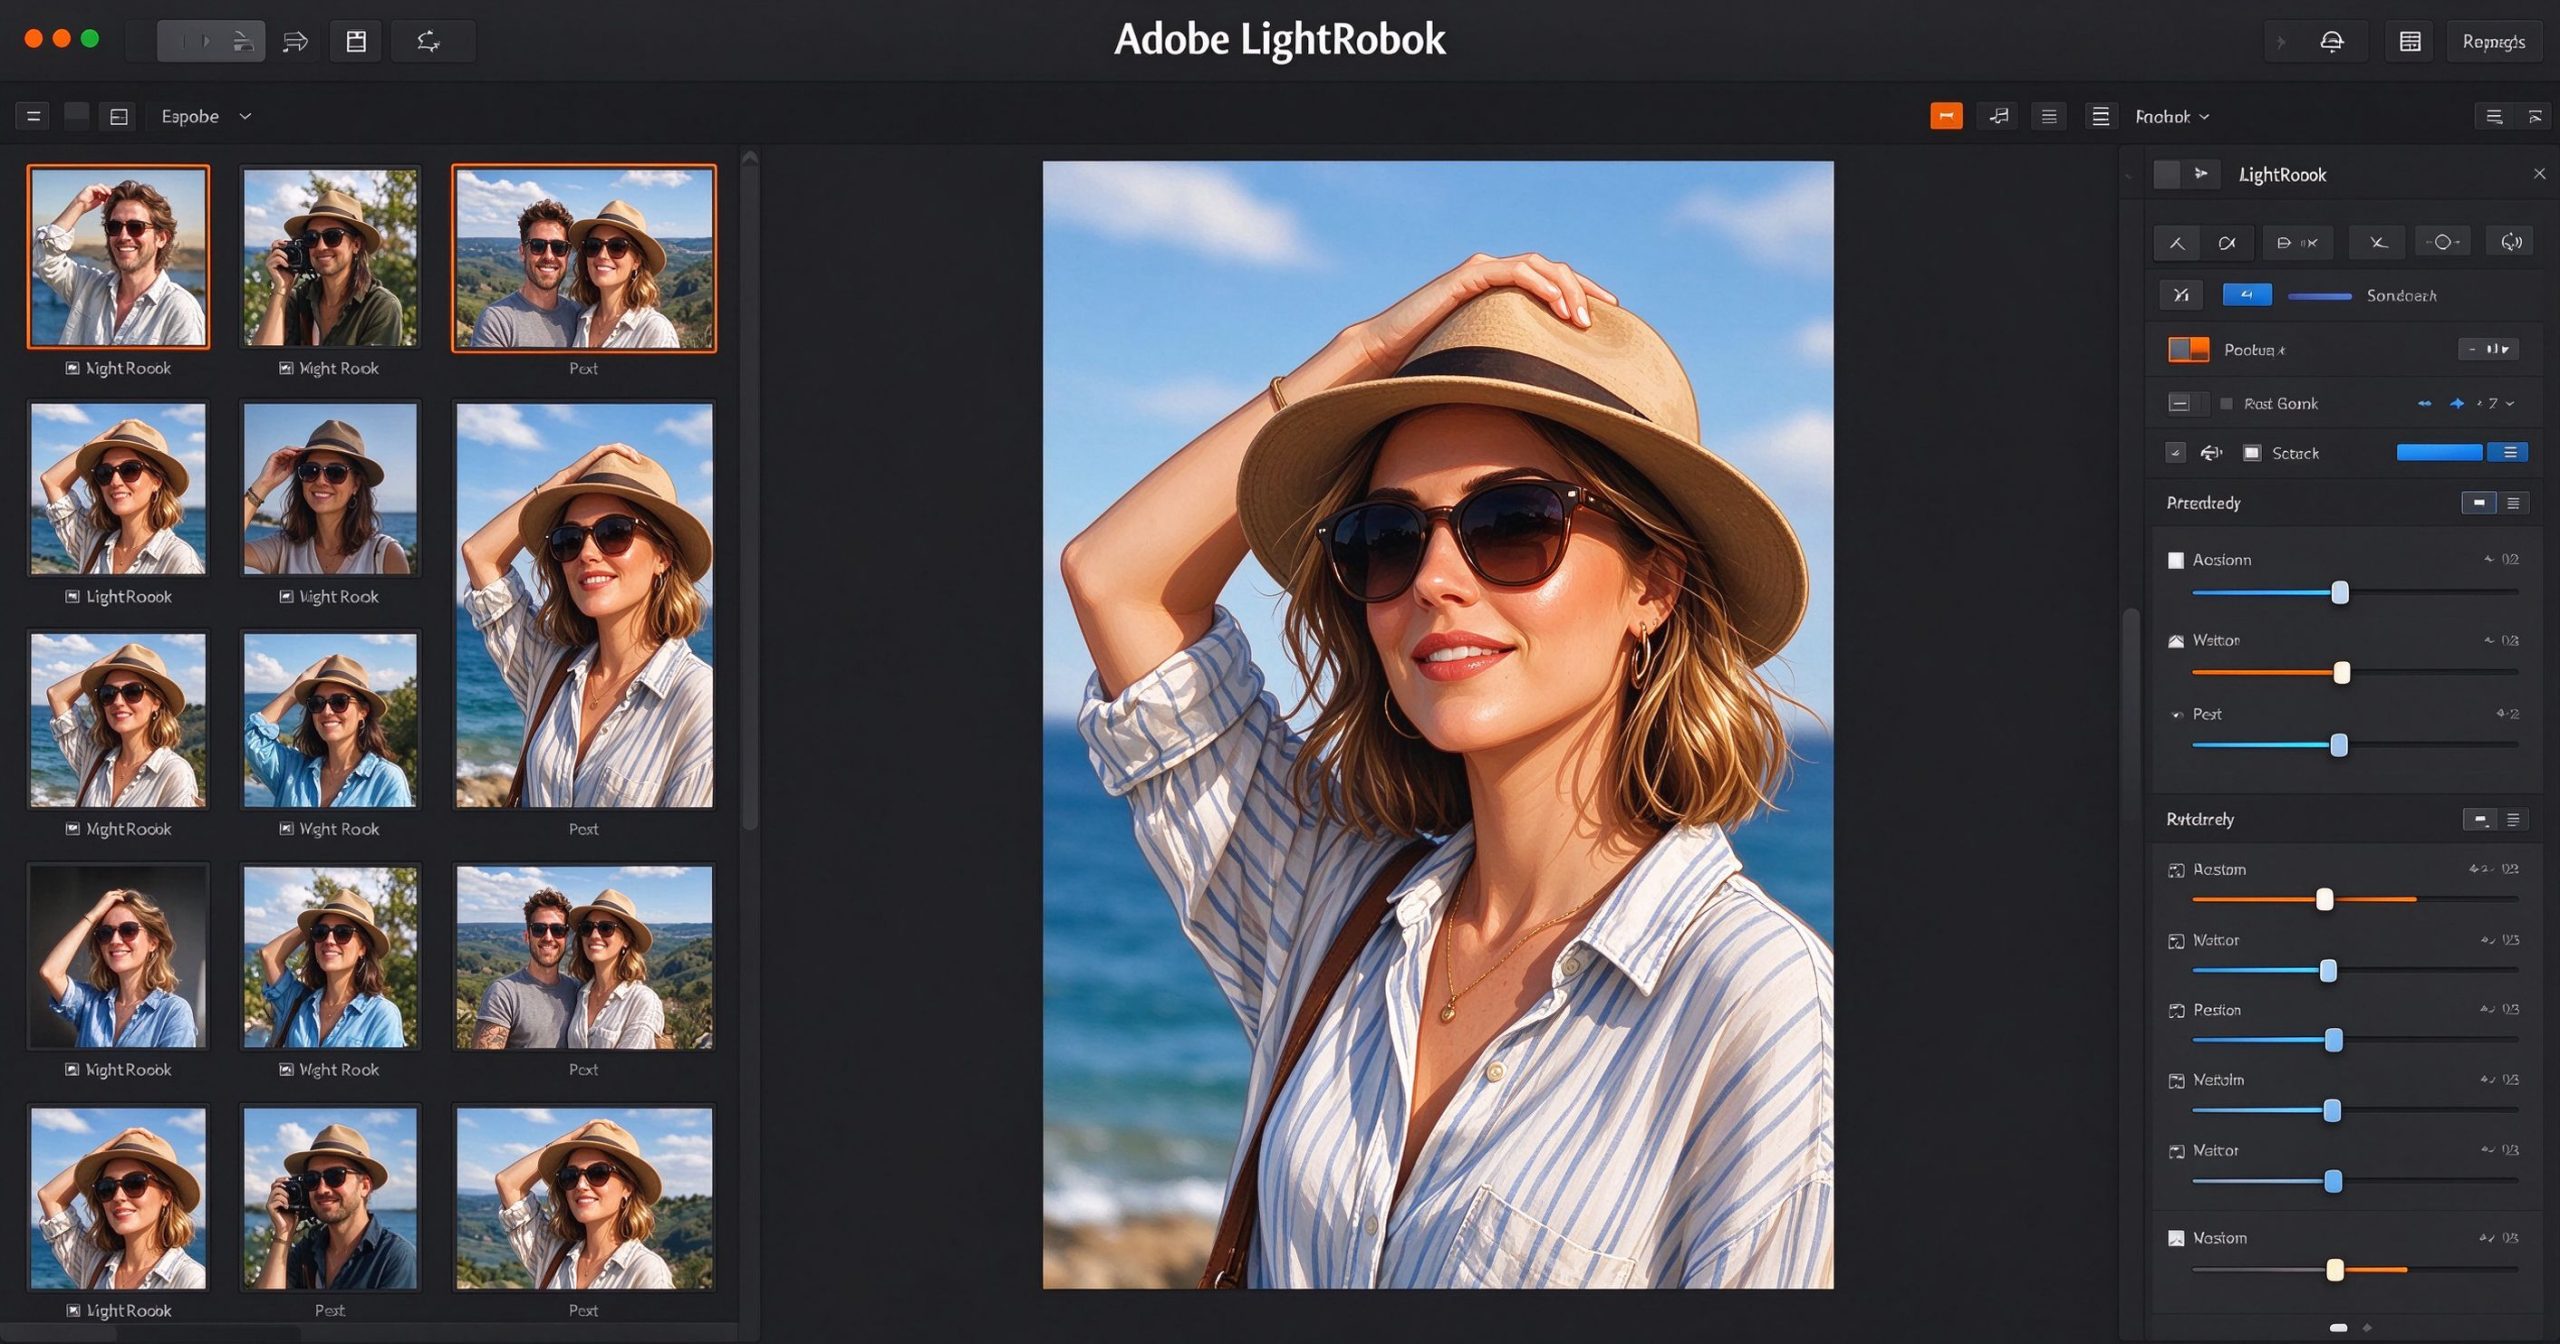Viewport: 2560px width, 1344px height.
Task: Click the split panel view icon beside Eapobe
Action: click(118, 116)
